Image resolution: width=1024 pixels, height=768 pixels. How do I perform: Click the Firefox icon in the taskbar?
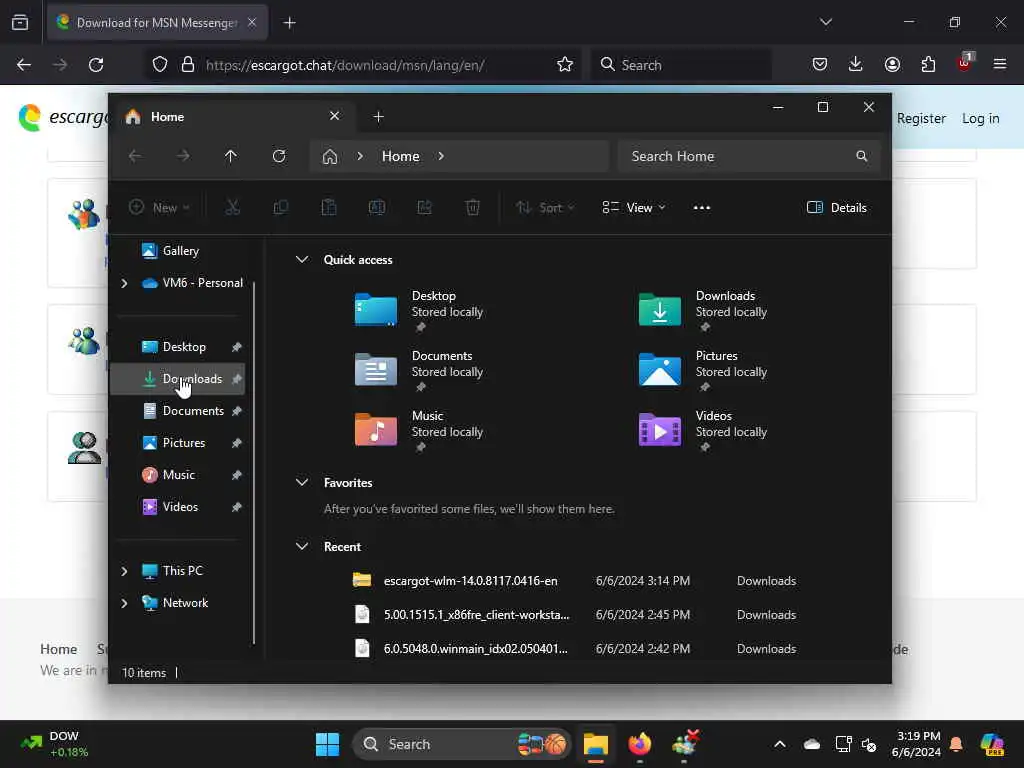639,744
